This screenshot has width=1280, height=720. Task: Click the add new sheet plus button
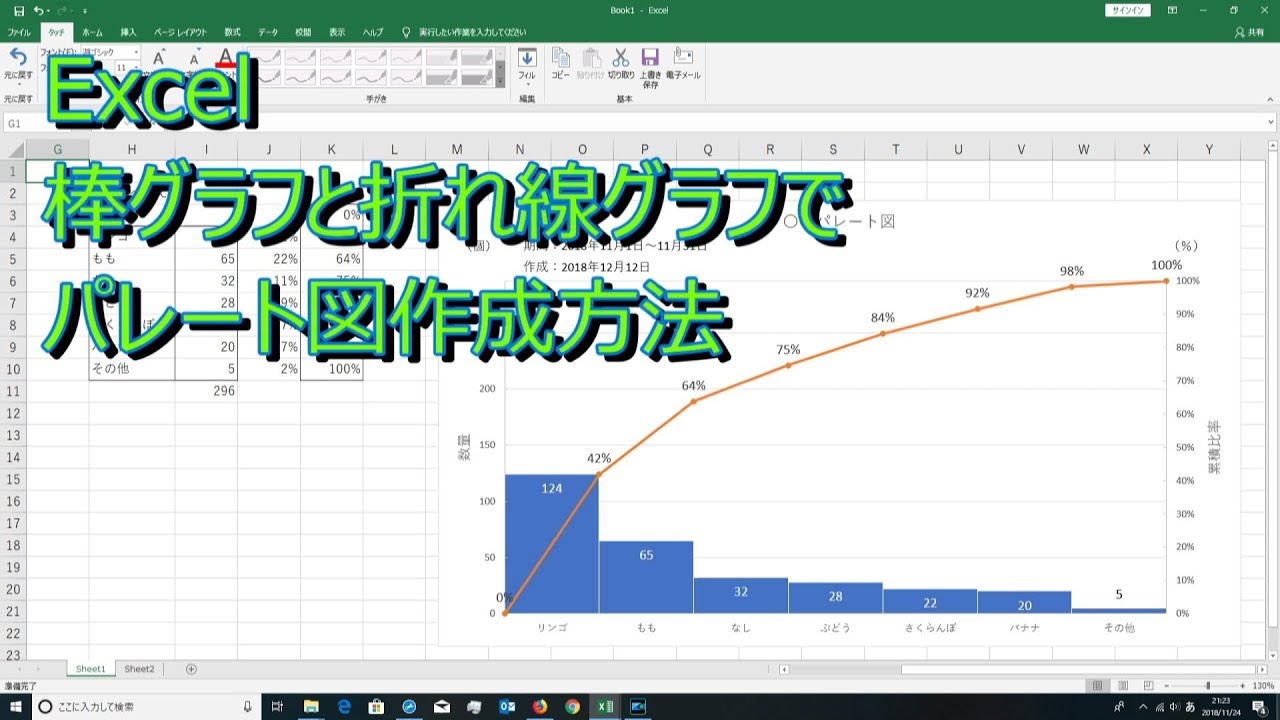point(191,669)
